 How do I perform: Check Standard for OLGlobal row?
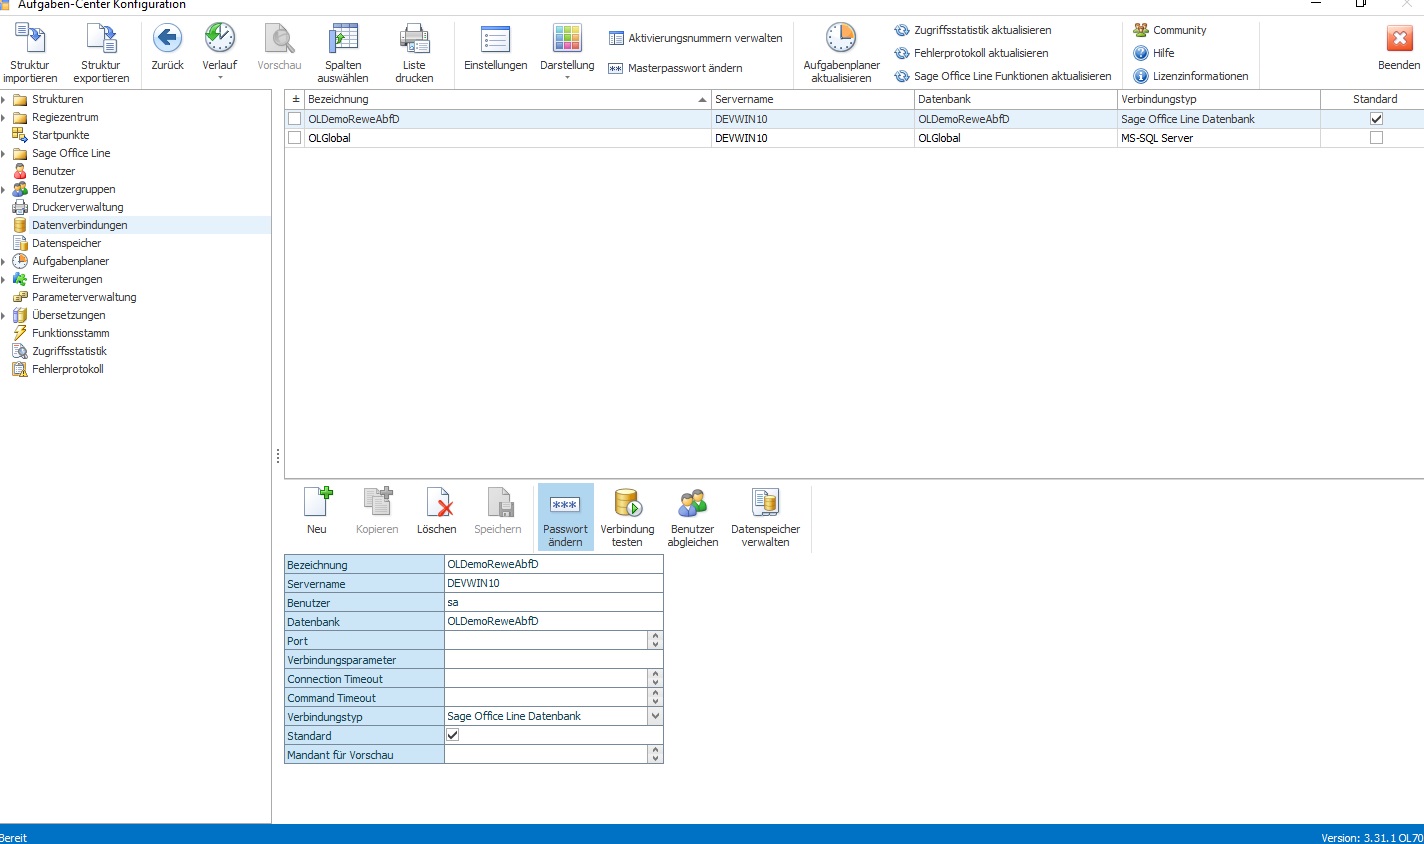(x=1376, y=138)
